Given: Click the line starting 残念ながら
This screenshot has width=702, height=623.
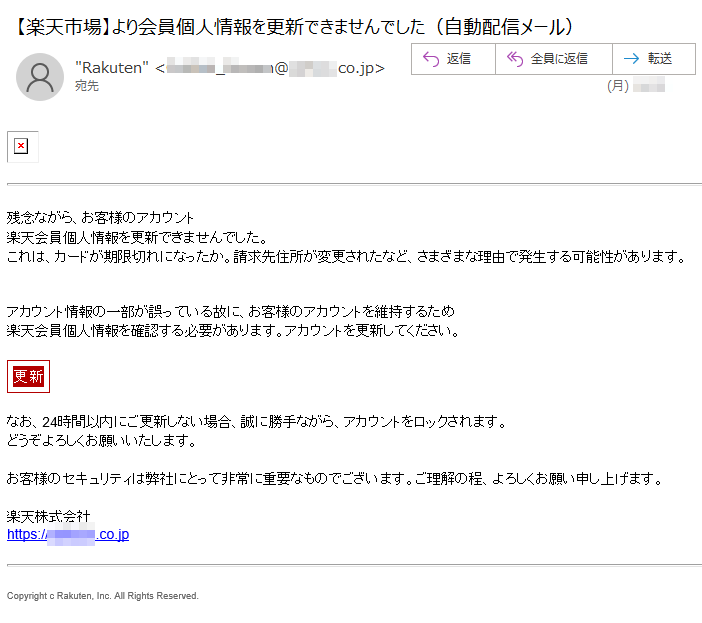Looking at the screenshot, I should [x=100, y=218].
